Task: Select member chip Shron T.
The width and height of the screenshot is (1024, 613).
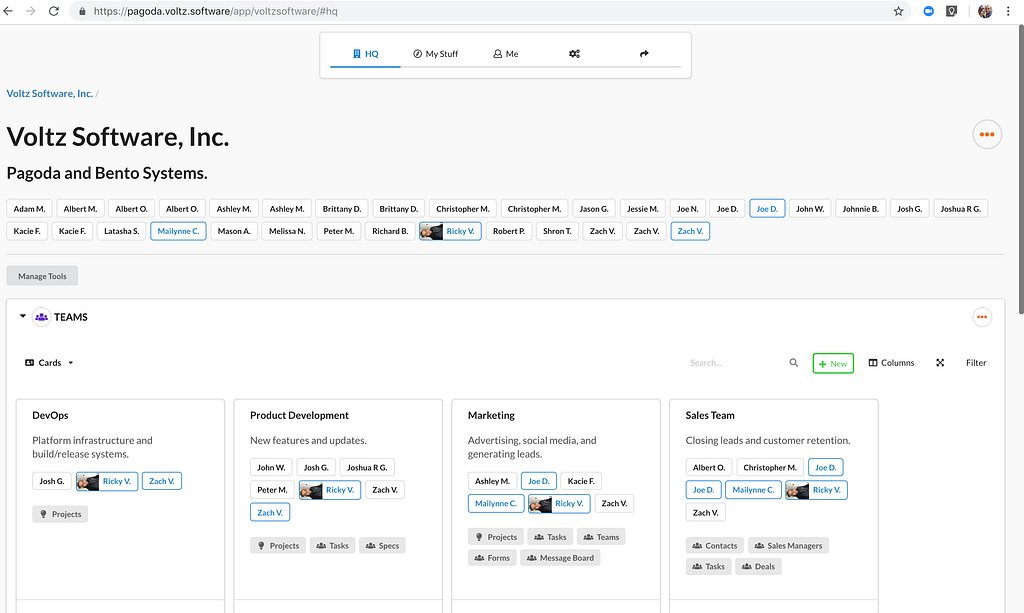Action: tap(557, 231)
